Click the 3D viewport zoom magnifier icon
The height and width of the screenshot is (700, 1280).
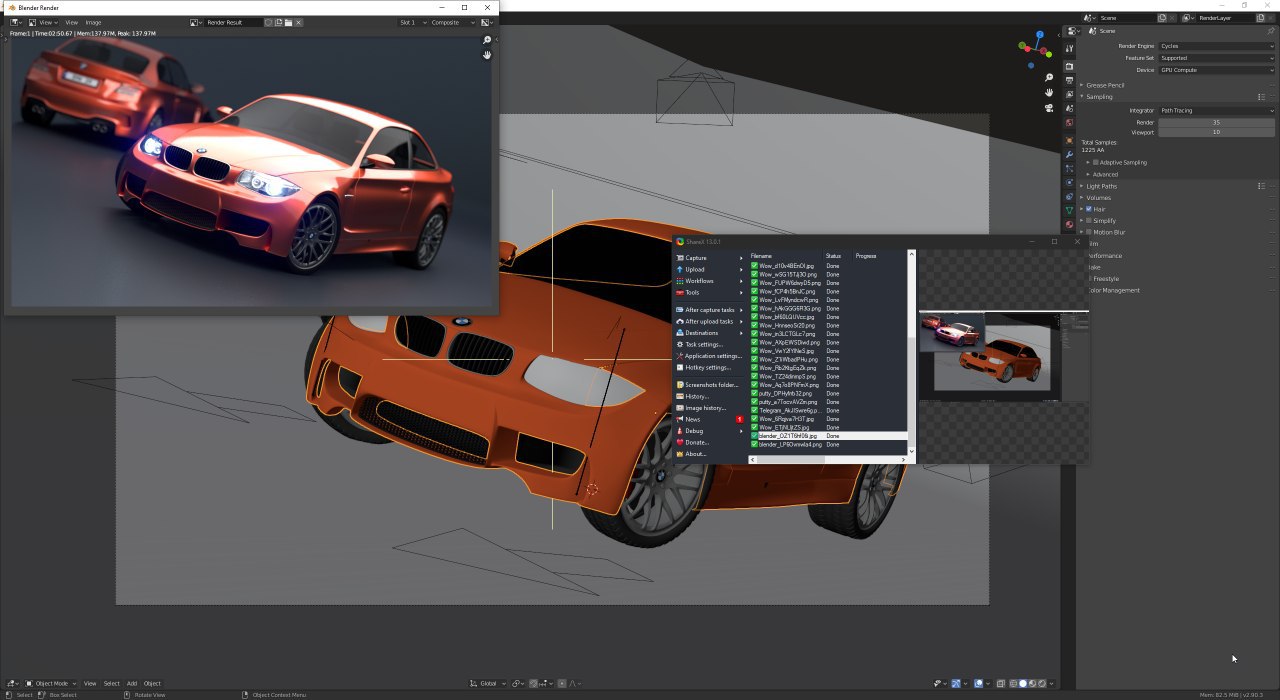[1048, 78]
